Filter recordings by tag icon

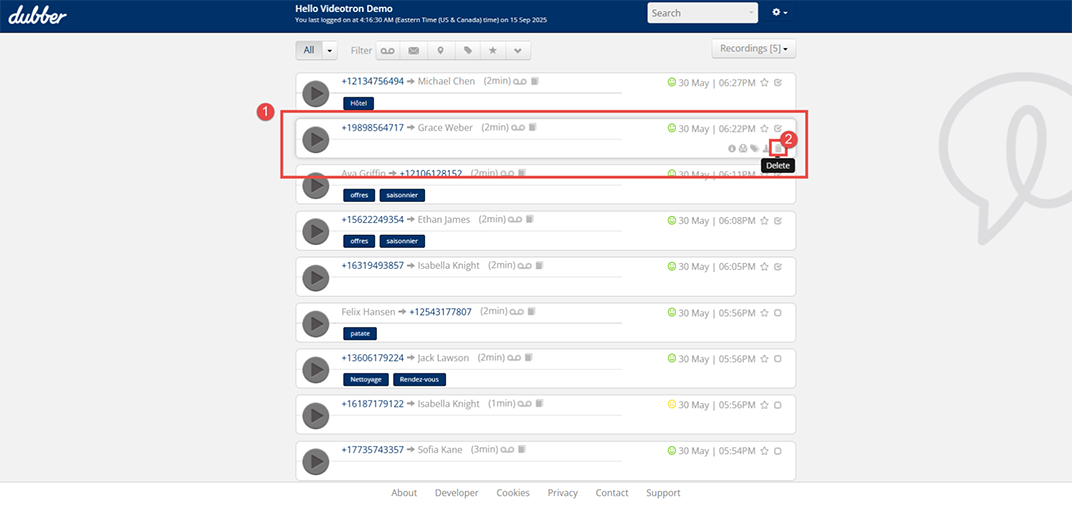click(x=467, y=51)
